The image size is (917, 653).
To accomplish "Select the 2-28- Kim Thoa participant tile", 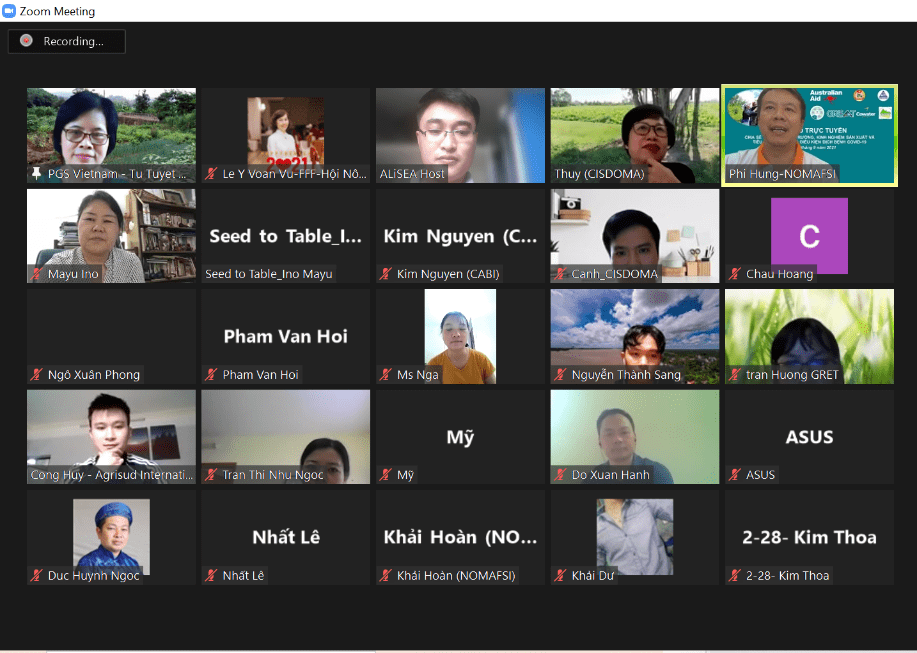I will click(x=809, y=537).
